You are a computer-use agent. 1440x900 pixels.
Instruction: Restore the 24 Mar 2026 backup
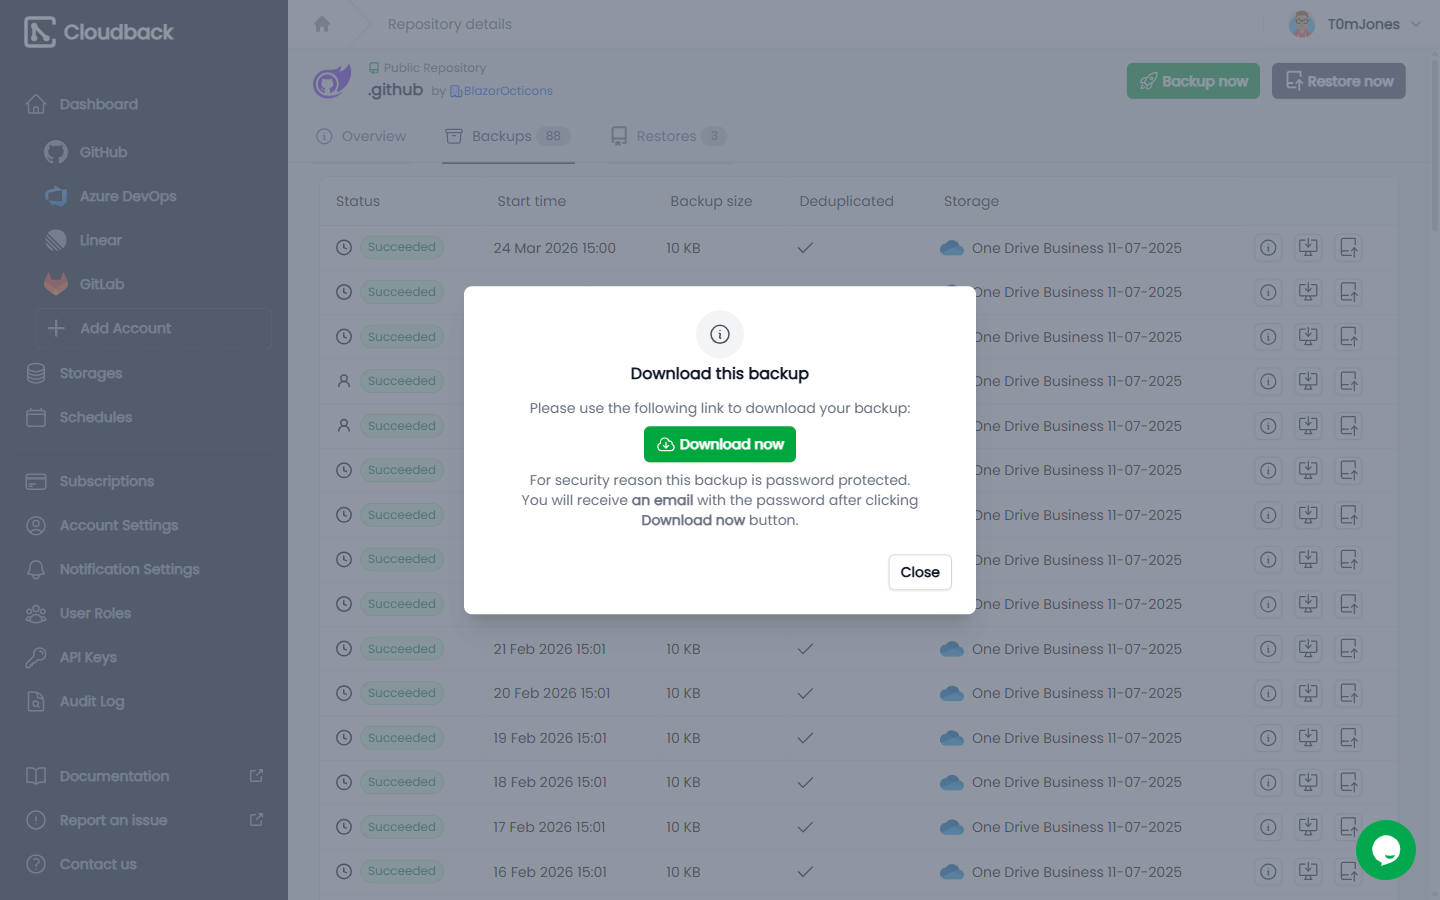[1349, 248]
